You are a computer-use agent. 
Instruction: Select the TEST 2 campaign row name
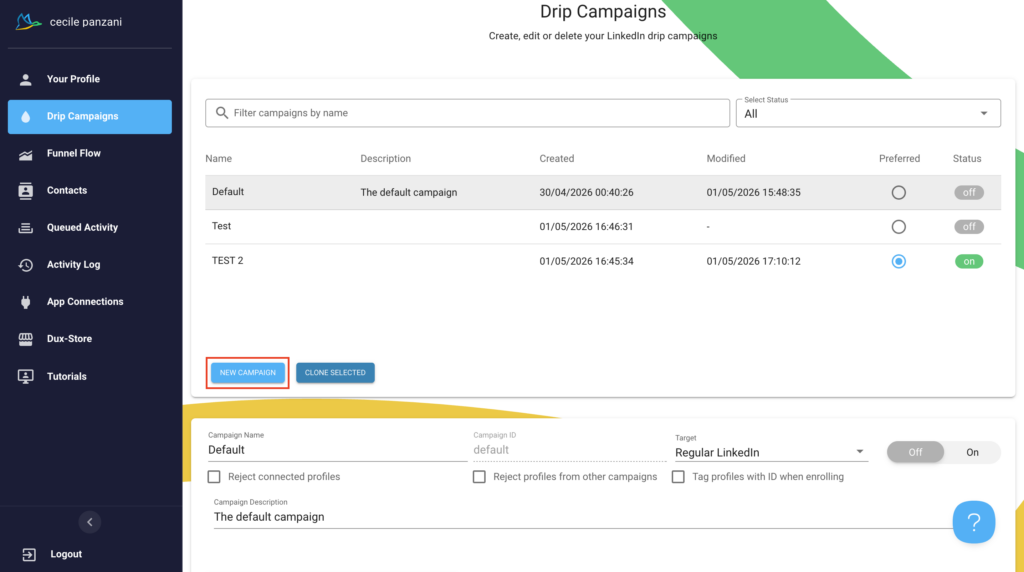point(227,261)
